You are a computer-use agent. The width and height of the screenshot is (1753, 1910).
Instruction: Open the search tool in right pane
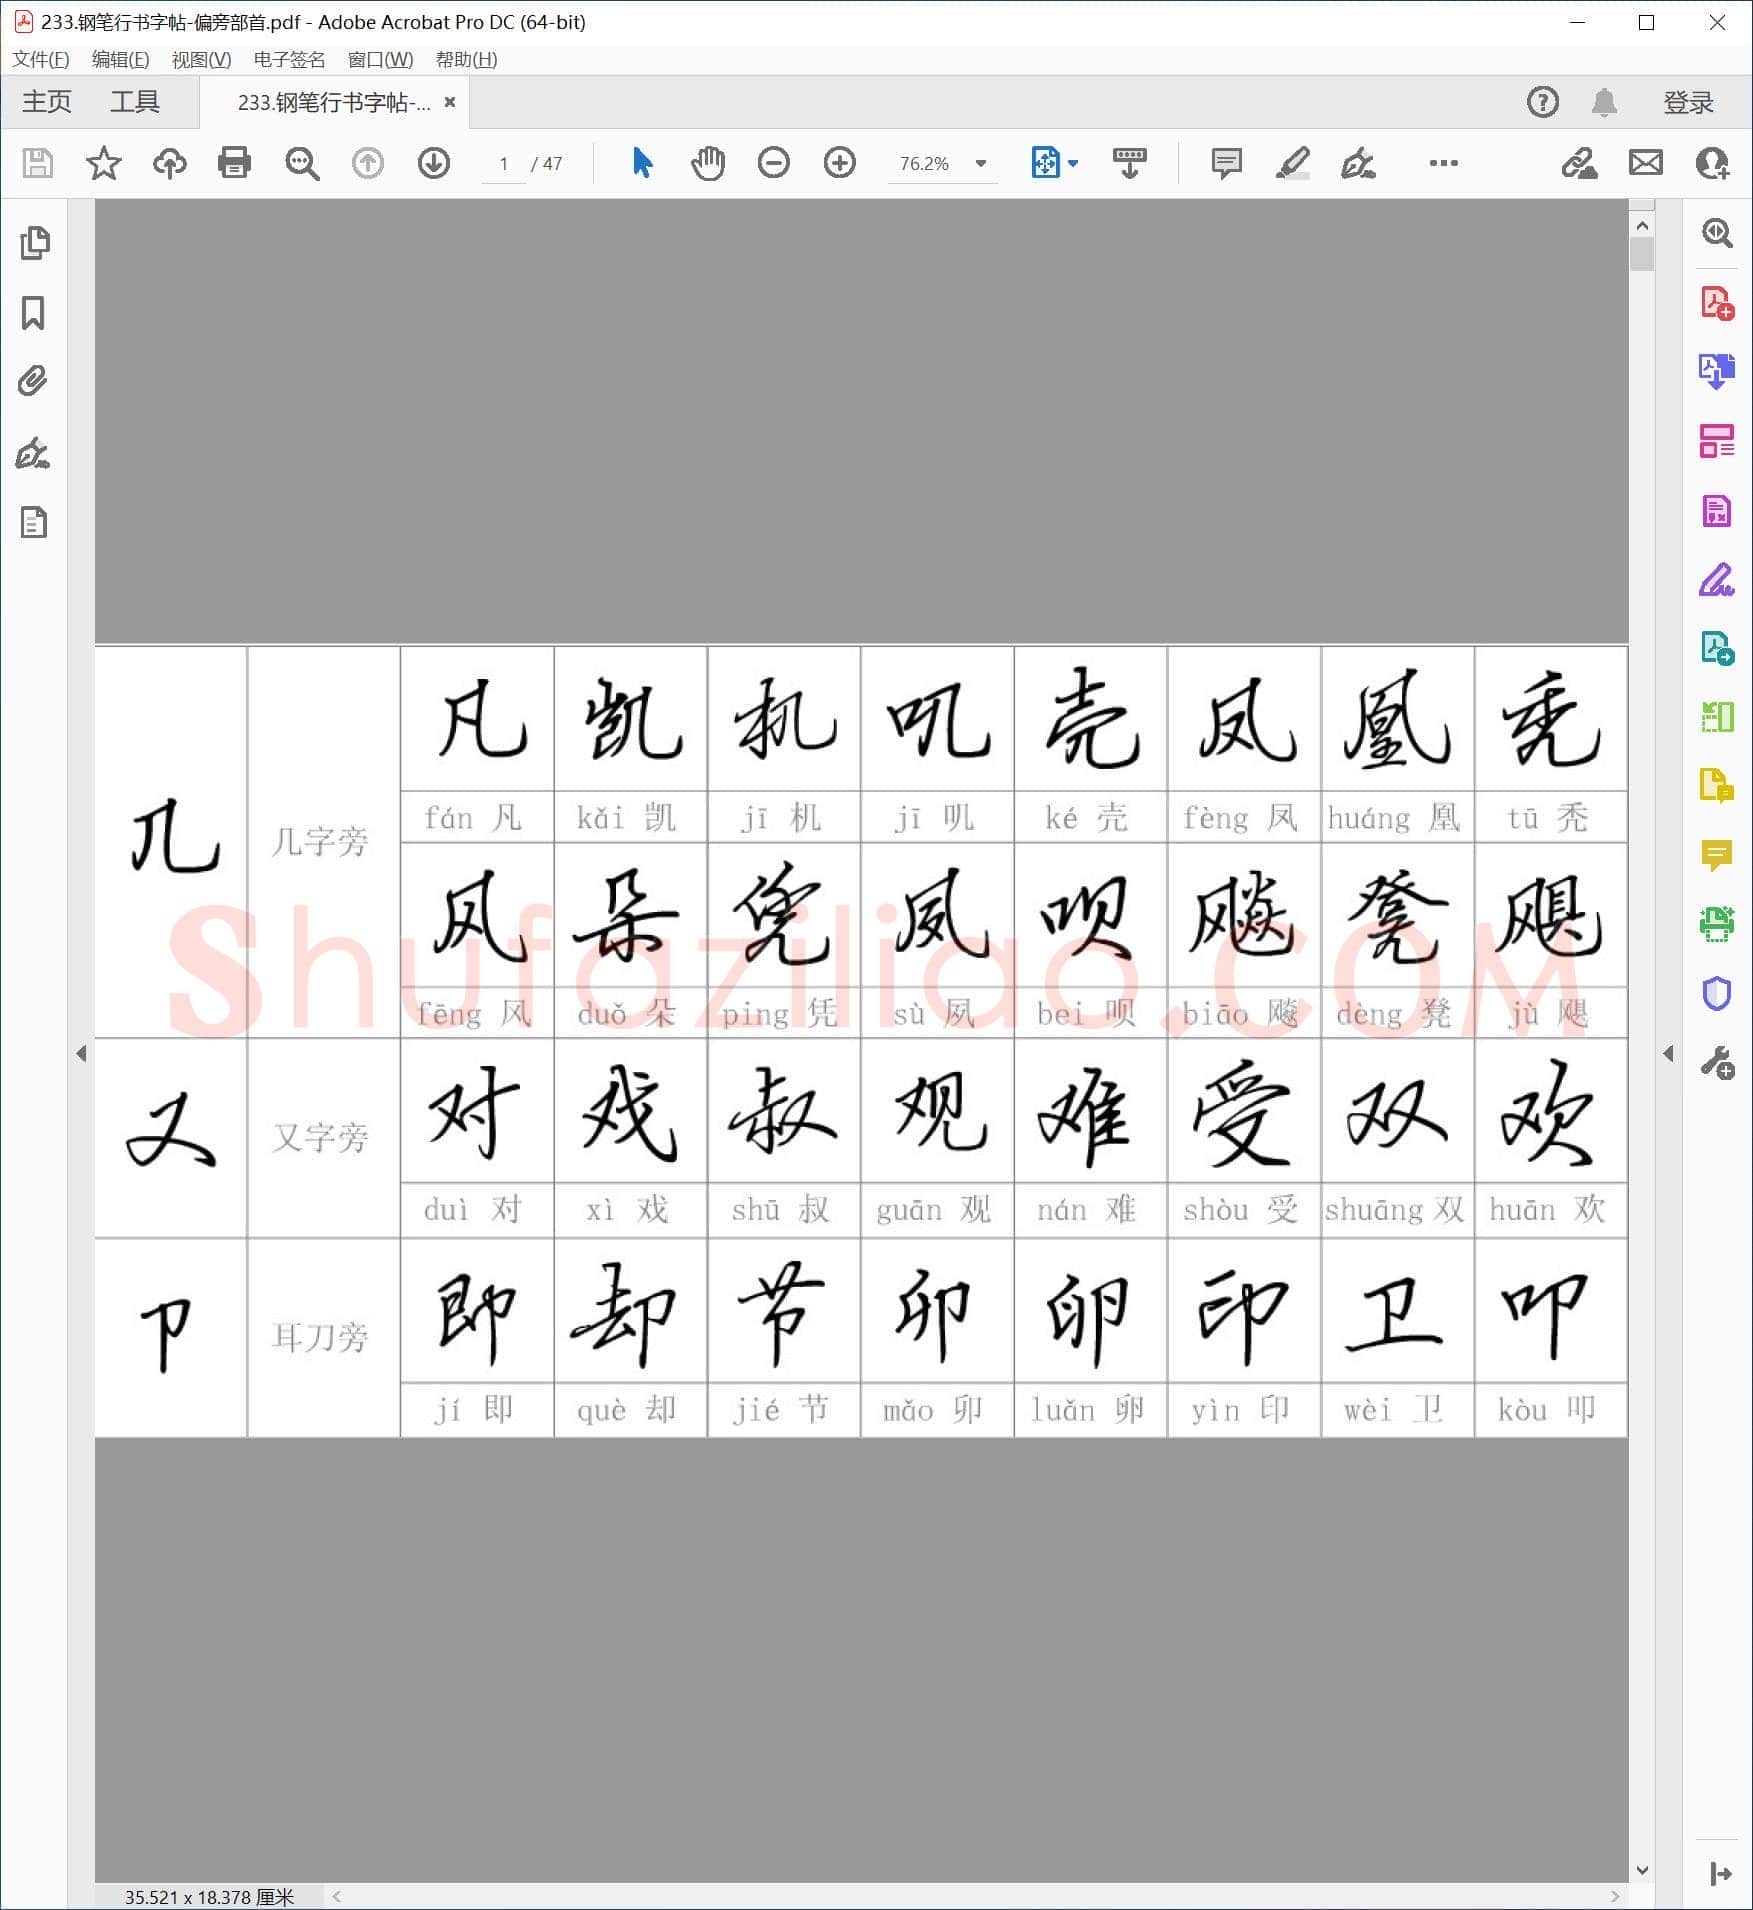coord(1717,233)
